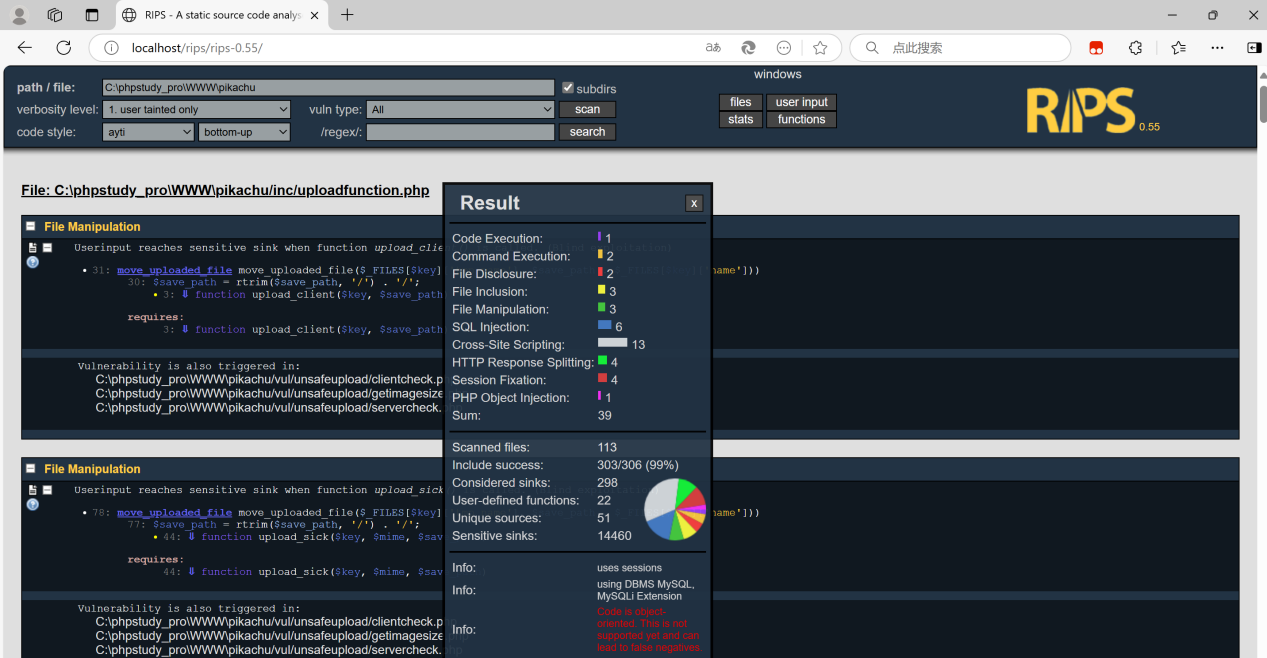
Task: Click help icon in upload_sick vulnerability block
Action: [32, 505]
